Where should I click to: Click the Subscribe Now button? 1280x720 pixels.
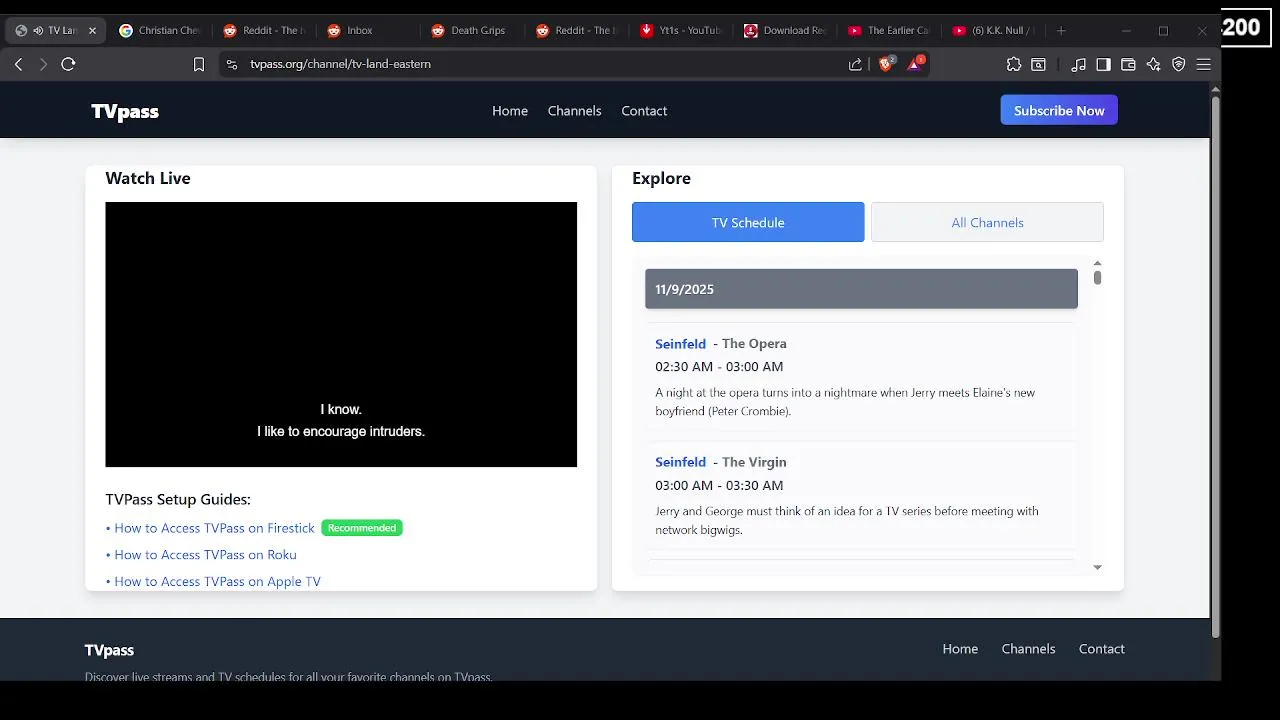pyautogui.click(x=1059, y=110)
